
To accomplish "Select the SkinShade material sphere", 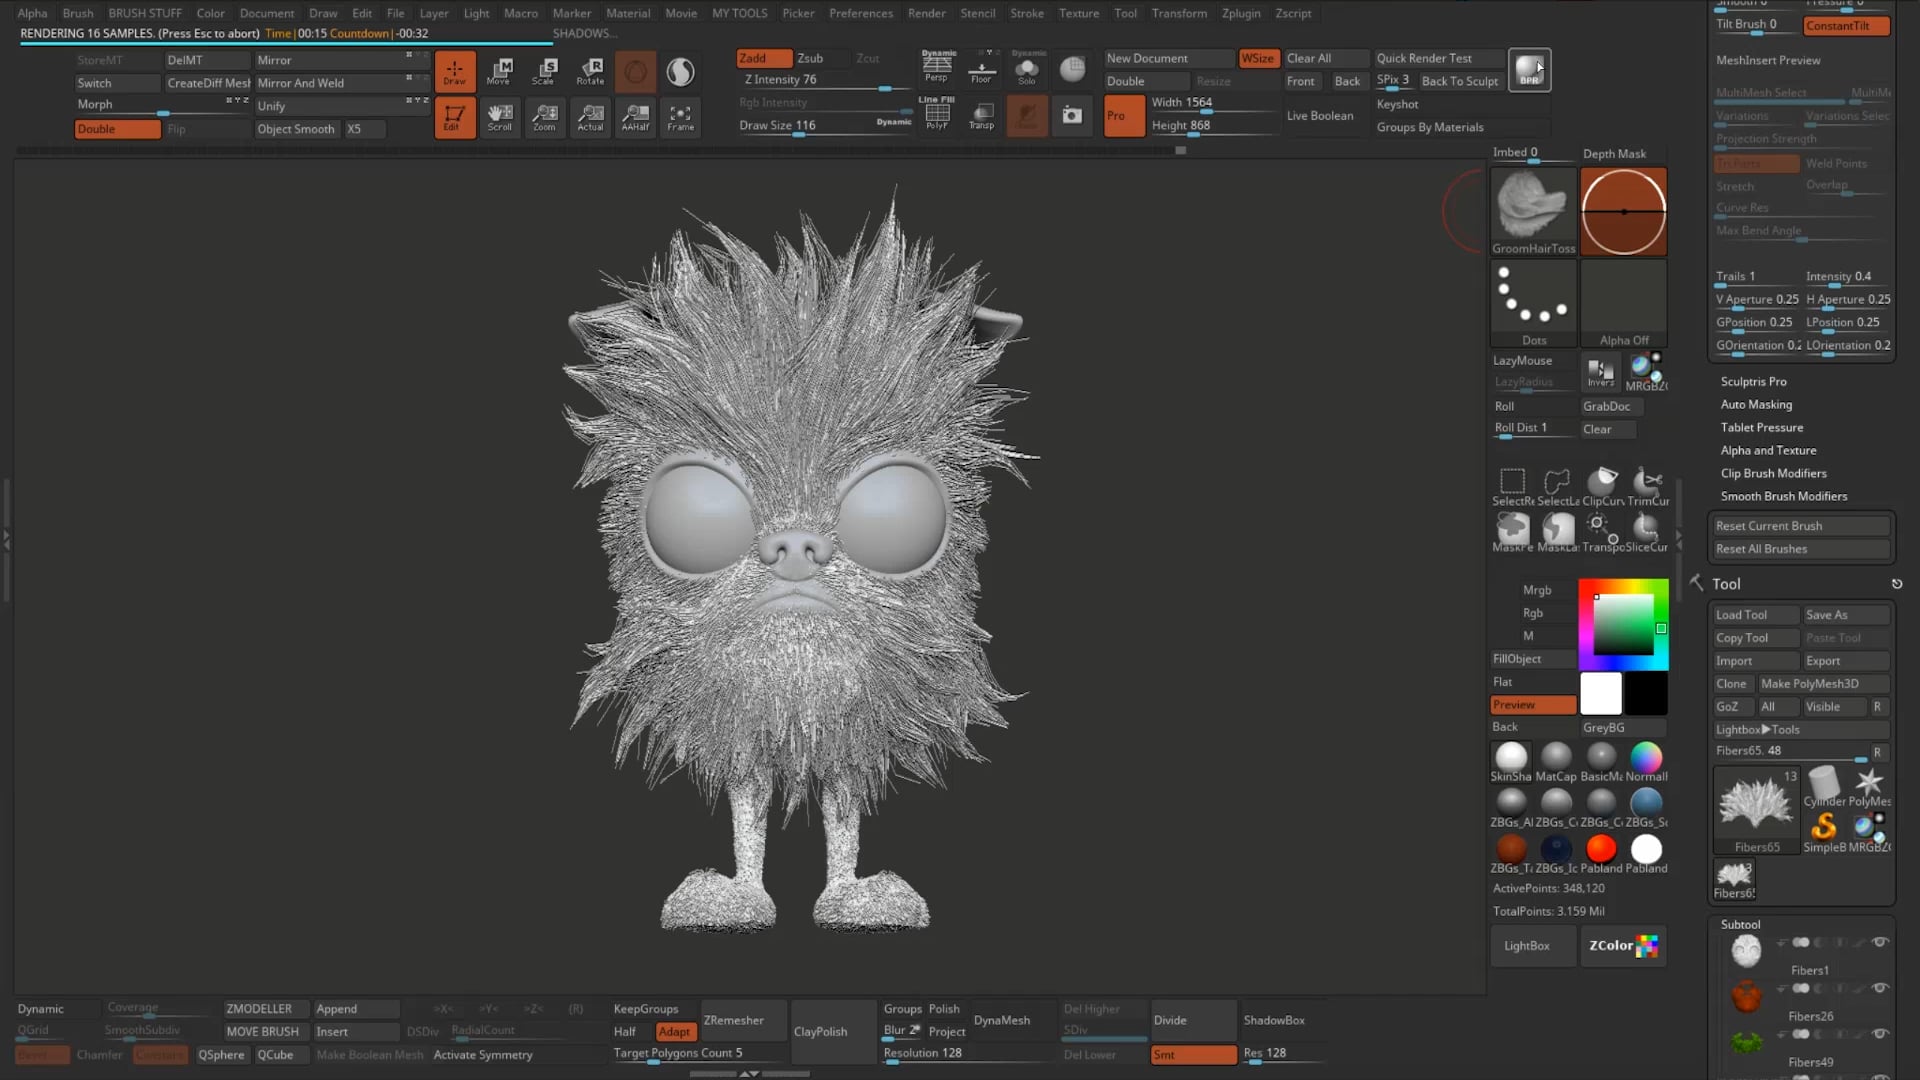I will tap(1511, 761).
